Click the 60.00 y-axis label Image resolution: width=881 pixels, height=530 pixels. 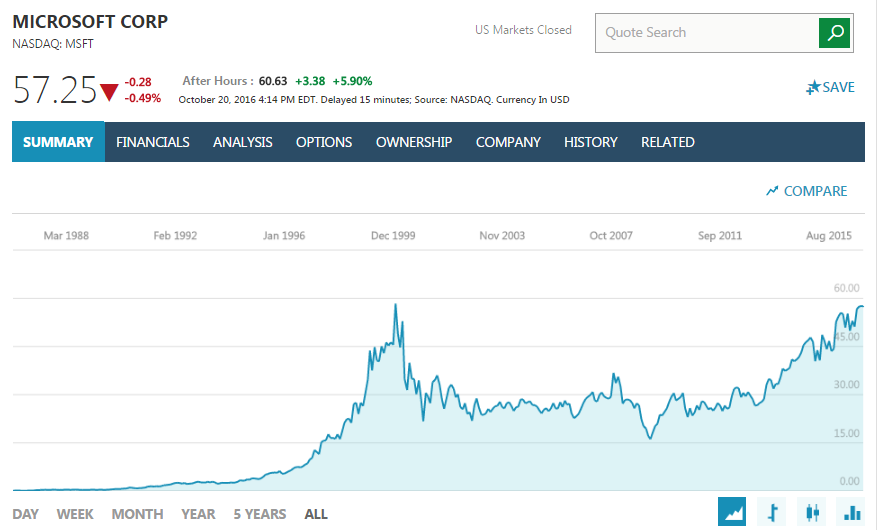point(846,288)
